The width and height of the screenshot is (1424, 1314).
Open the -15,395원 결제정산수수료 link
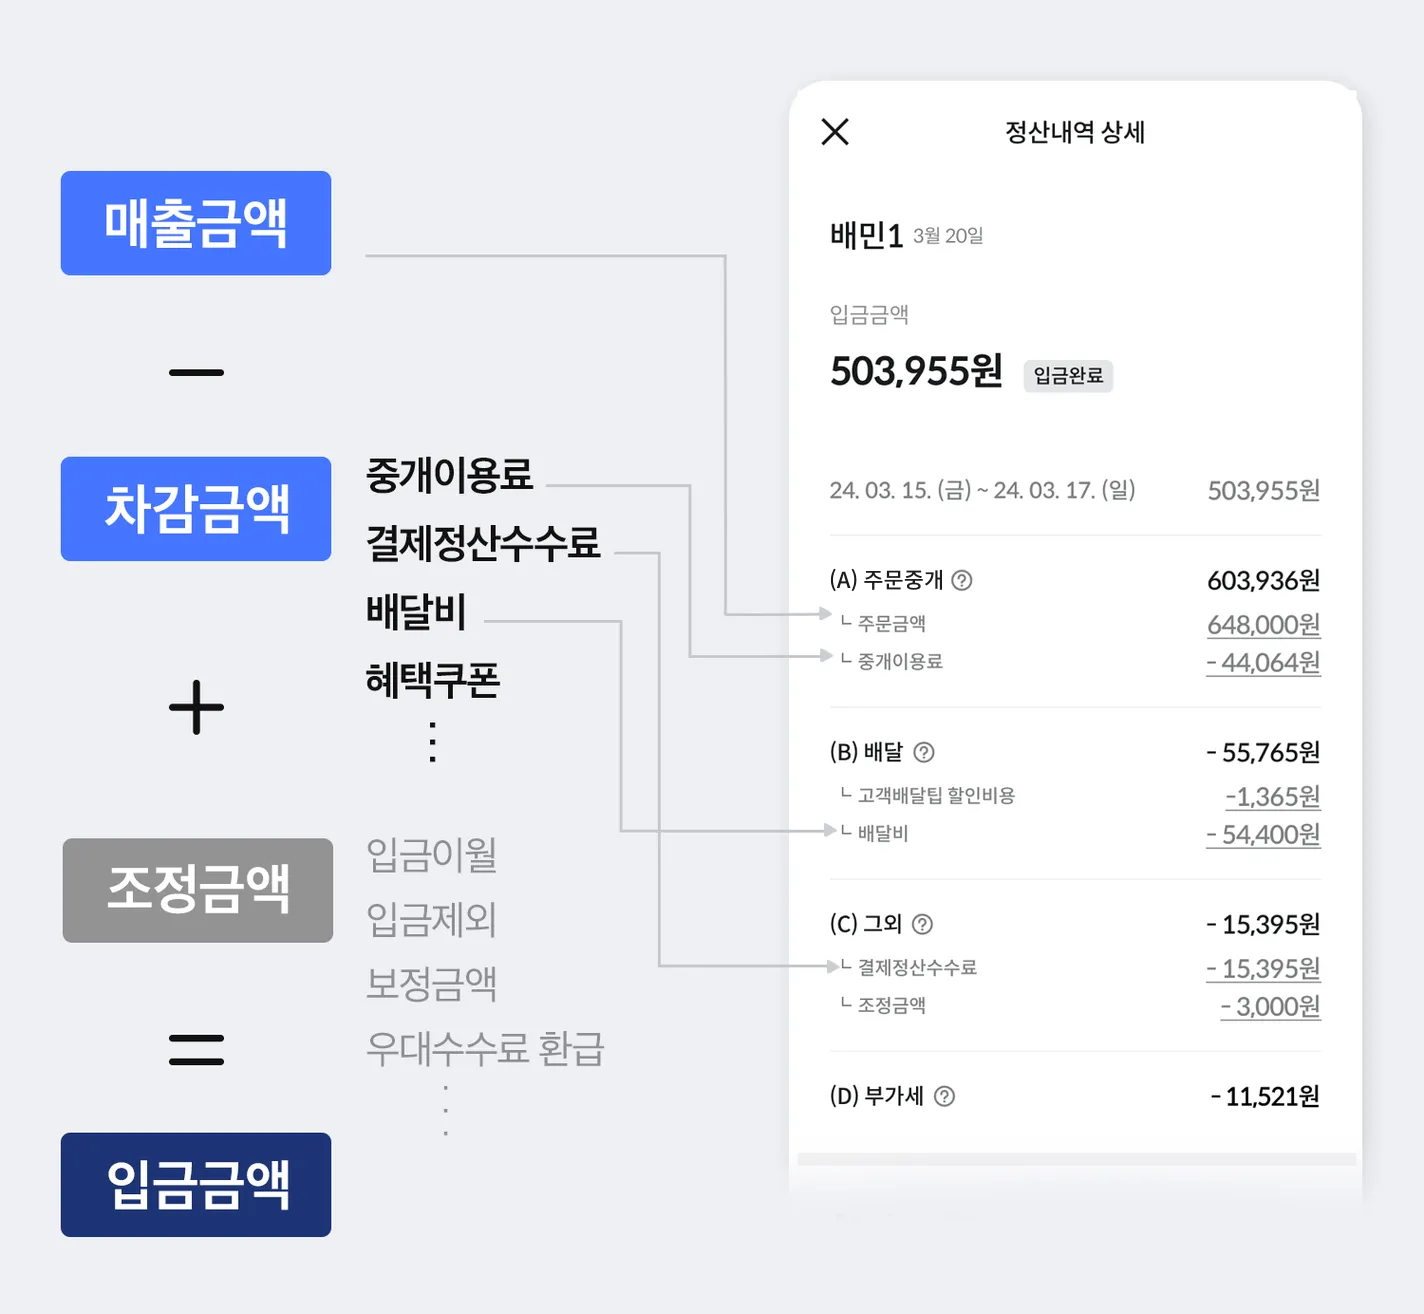1264,969
